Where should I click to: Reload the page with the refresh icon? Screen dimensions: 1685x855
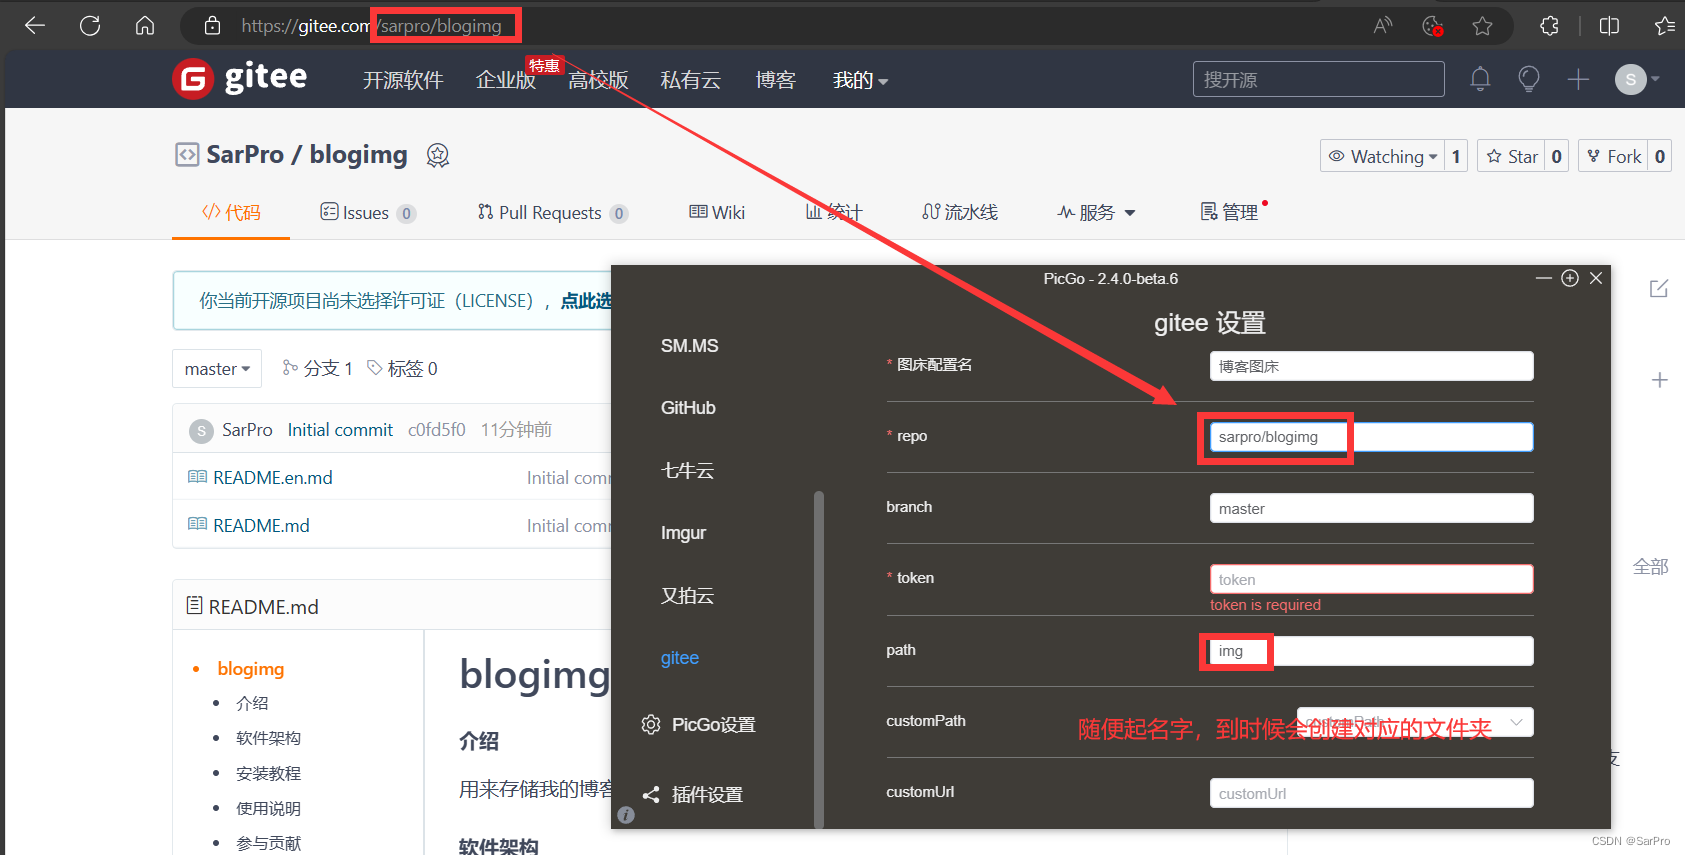(x=90, y=26)
